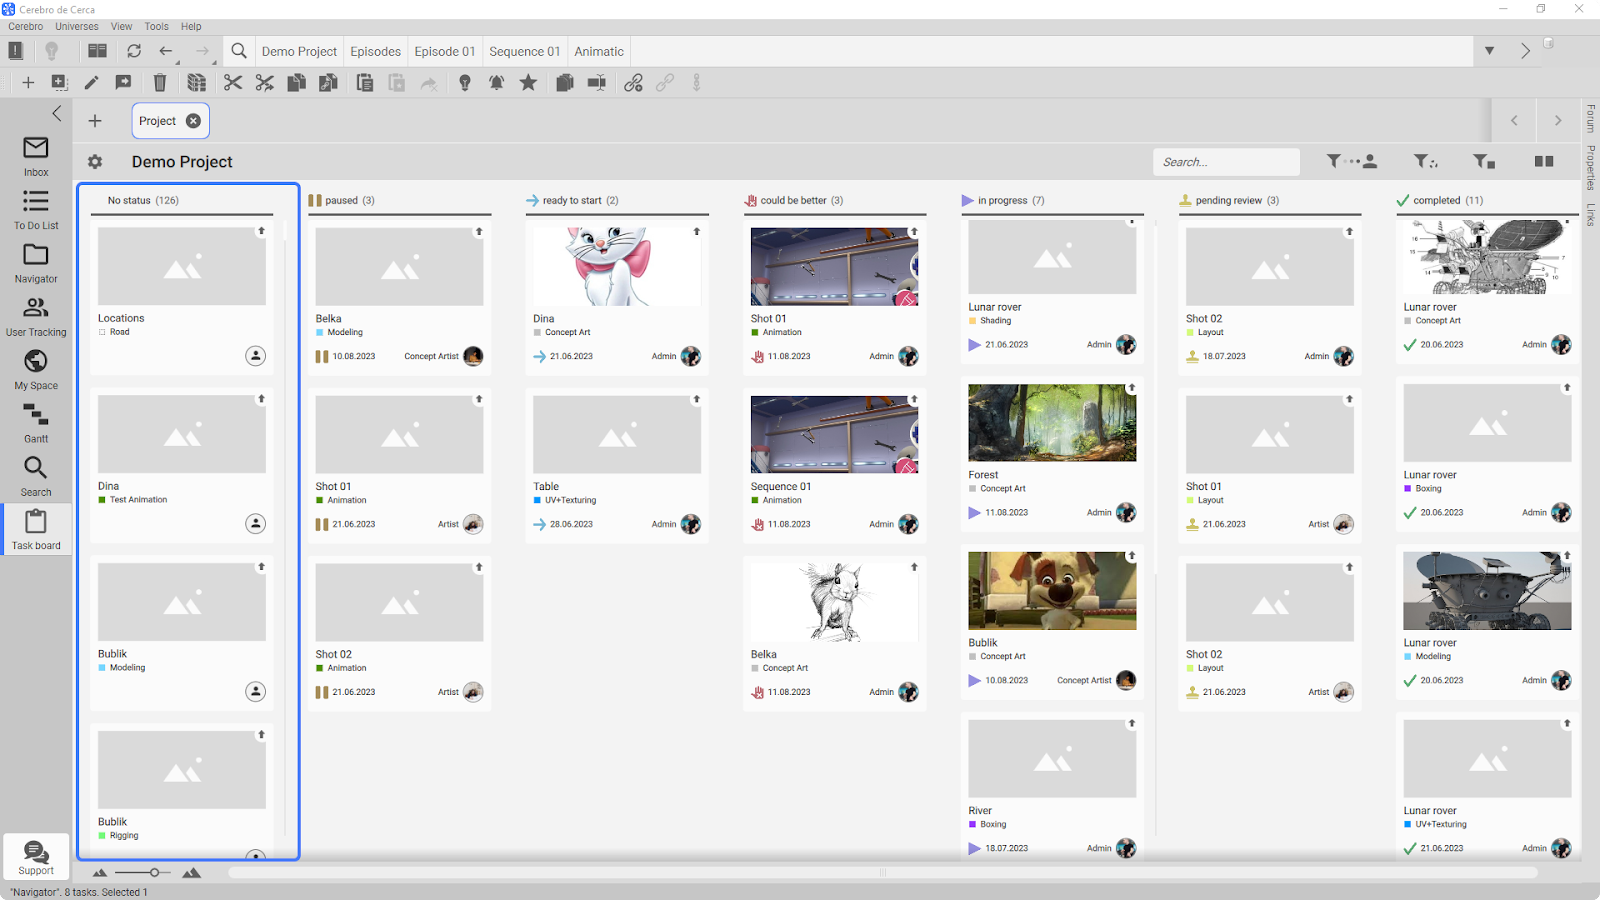Open the Universes menu
Image resolution: width=1600 pixels, height=900 pixels.
(x=77, y=27)
